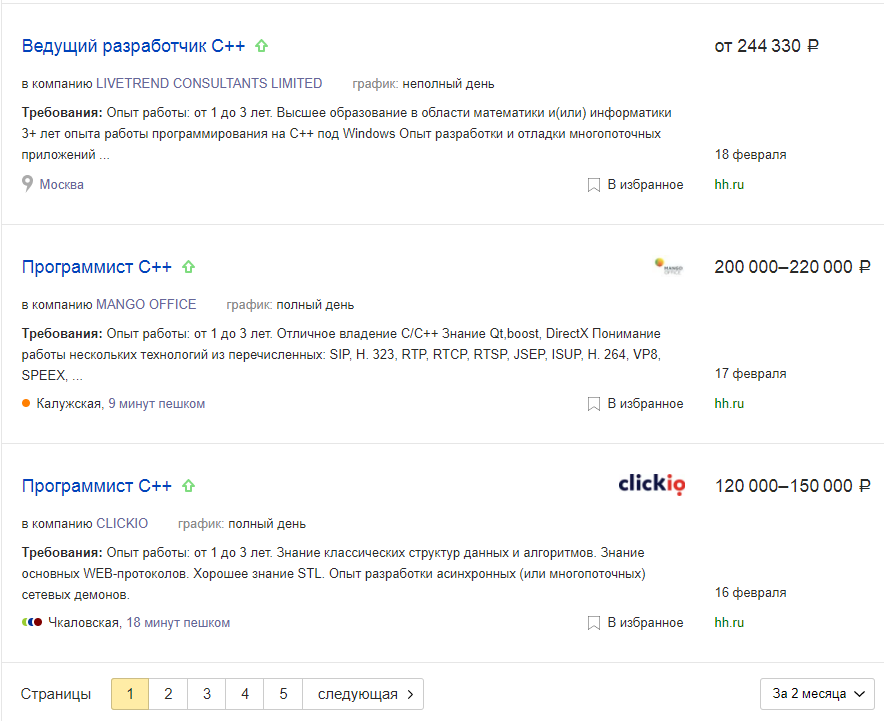Open hh.ru source link for 17 февраля listing

729,404
